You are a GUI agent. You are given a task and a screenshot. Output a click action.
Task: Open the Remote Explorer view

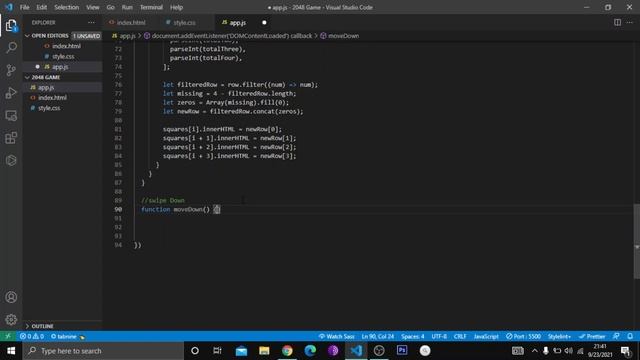click(11, 116)
